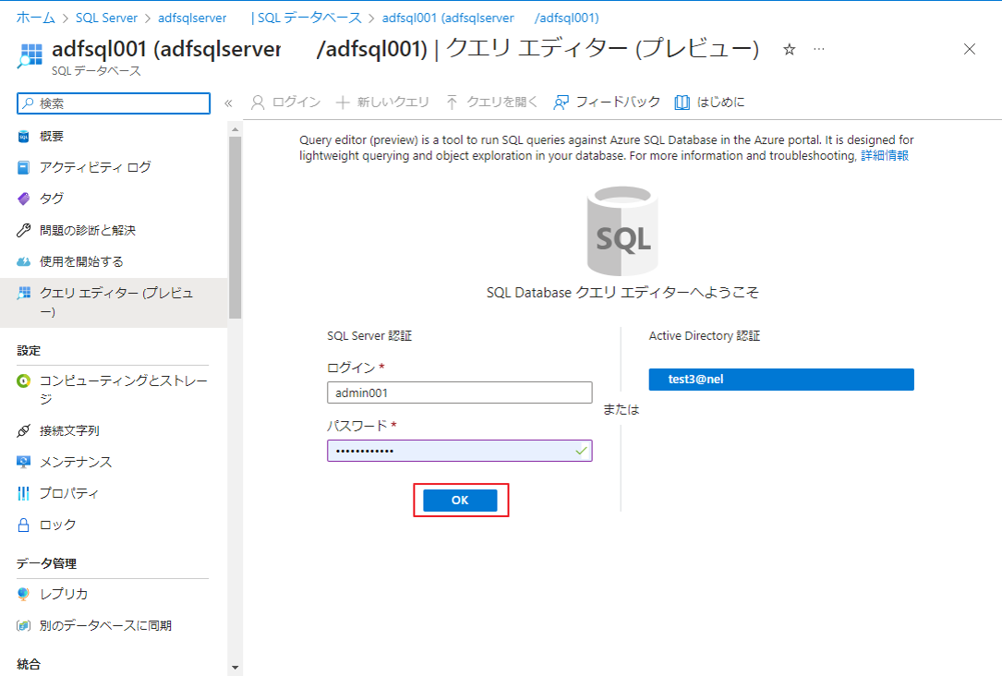Click the アクティビティ ログ notebook icon

[24, 167]
